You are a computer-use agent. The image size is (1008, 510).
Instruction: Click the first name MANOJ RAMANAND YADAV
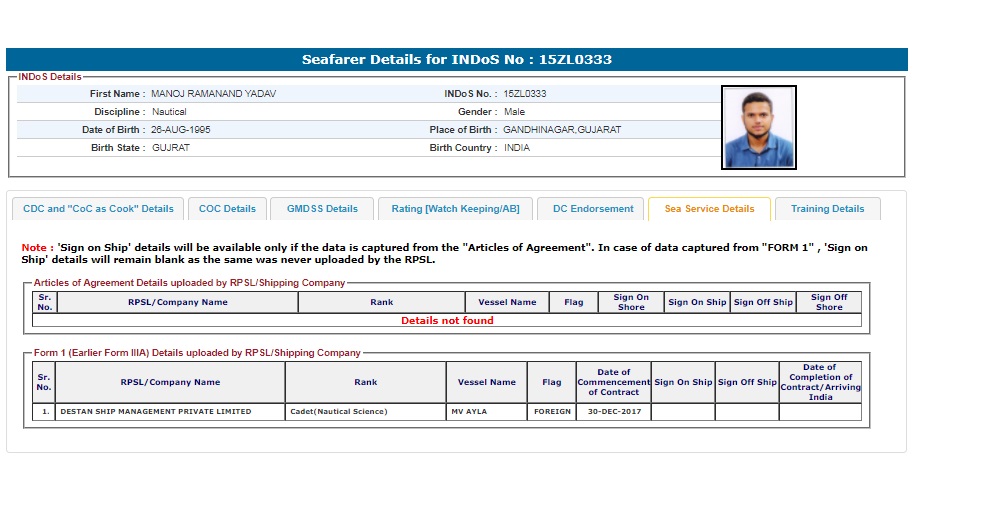[213, 94]
